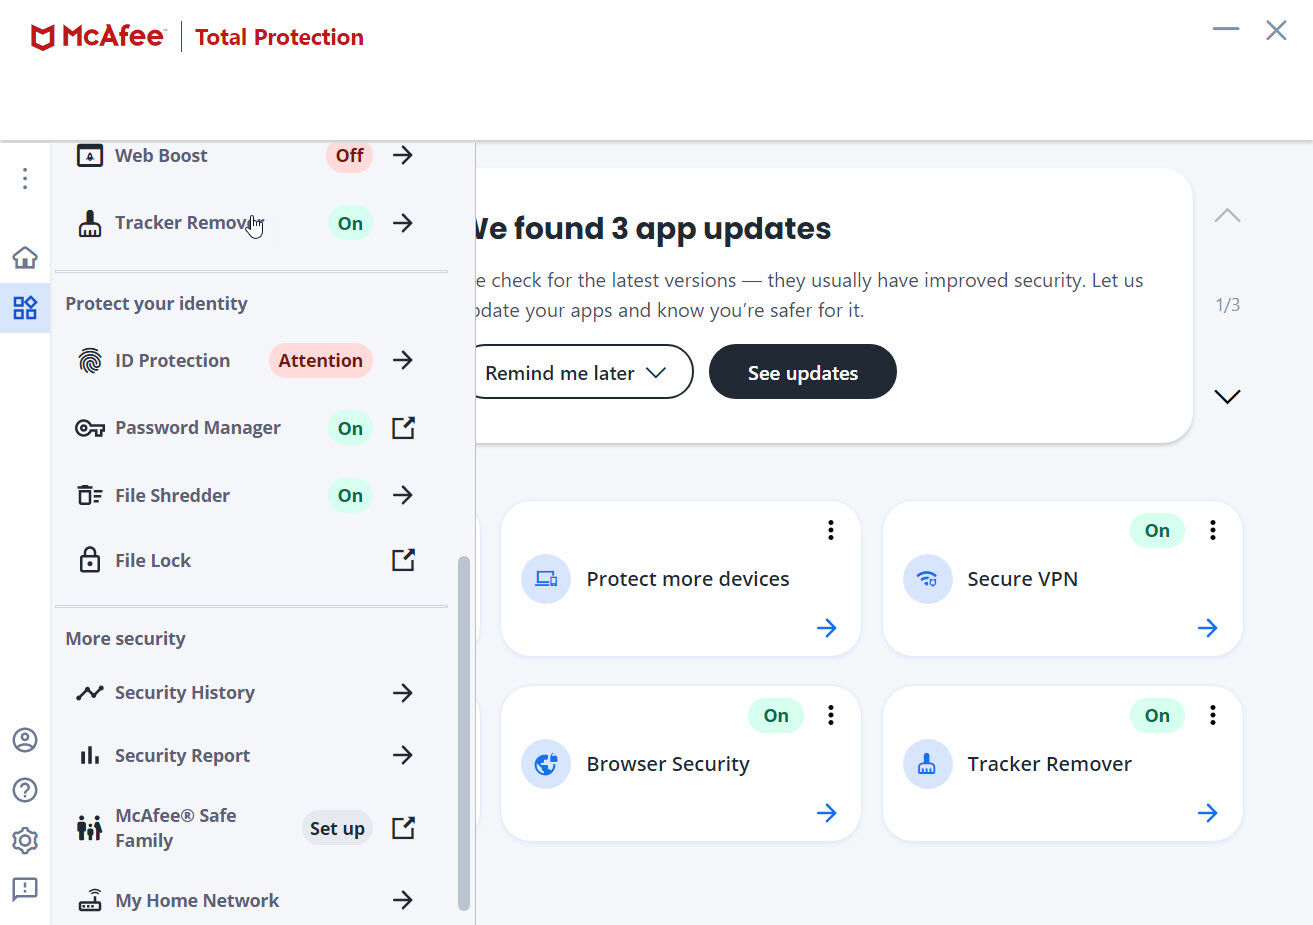The height and width of the screenshot is (925, 1313).
Task: Click the Security Report bar chart icon
Action: (x=90, y=755)
